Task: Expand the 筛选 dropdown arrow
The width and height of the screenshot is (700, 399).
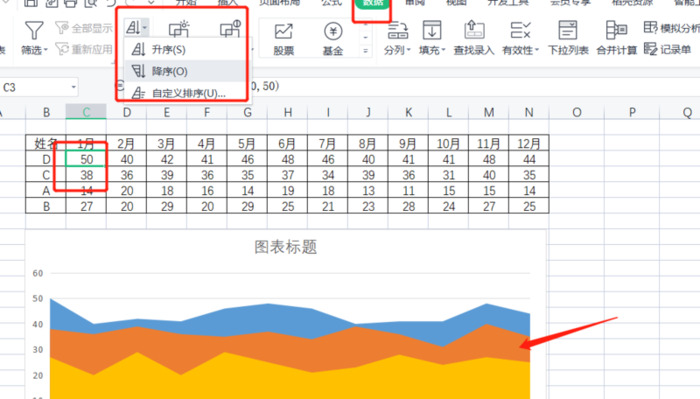Action: point(46,50)
